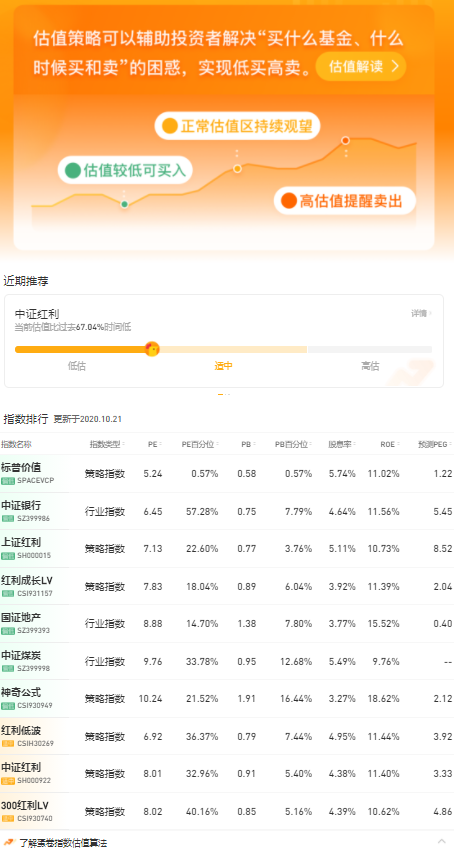
Task: Click the valuation marker on 中证红利 slider
Action: (152, 349)
